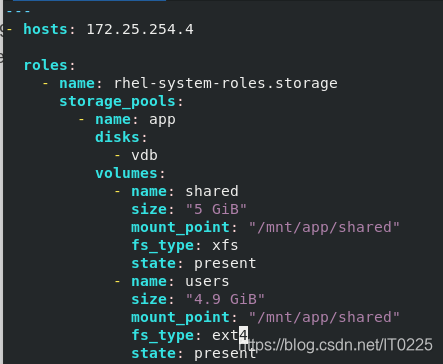Click the mount_point path under shared volume
This screenshot has width=443, height=364.
pos(324,227)
